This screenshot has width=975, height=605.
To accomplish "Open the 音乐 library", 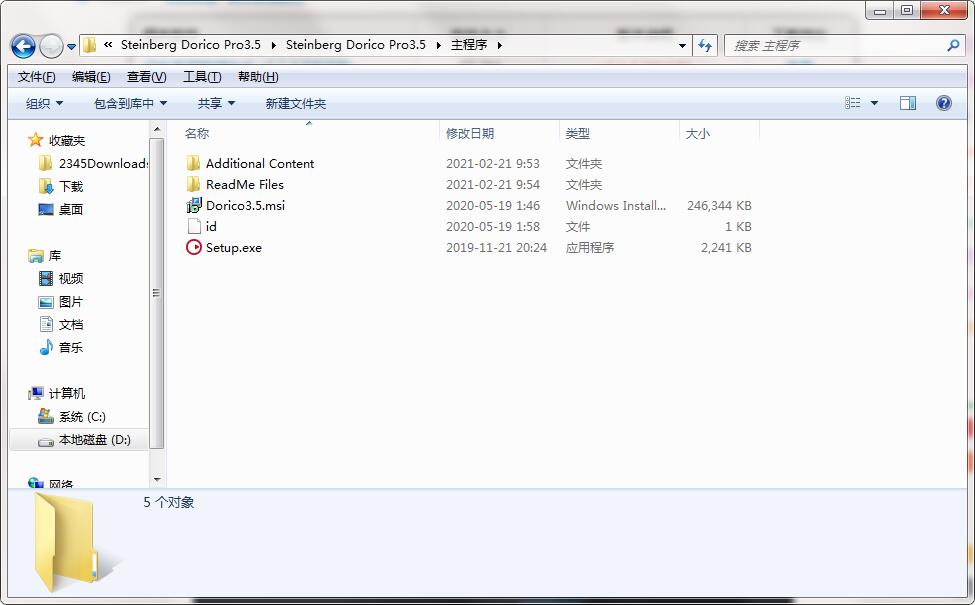I will (70, 348).
